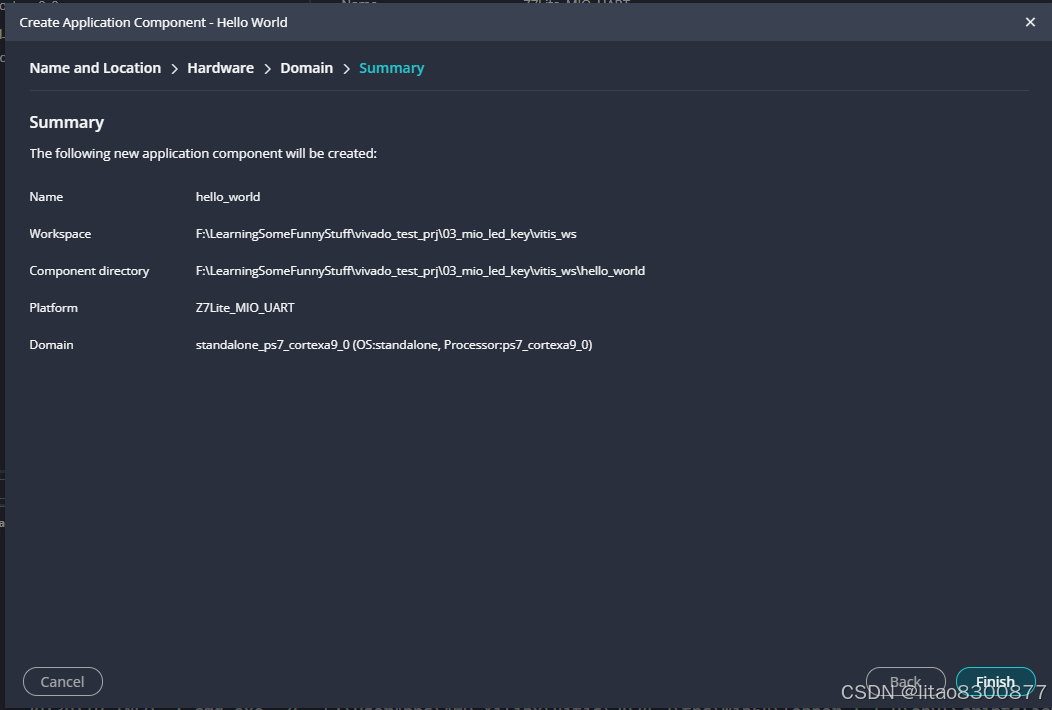Click the Platform label
The height and width of the screenshot is (710, 1052).
54,307
